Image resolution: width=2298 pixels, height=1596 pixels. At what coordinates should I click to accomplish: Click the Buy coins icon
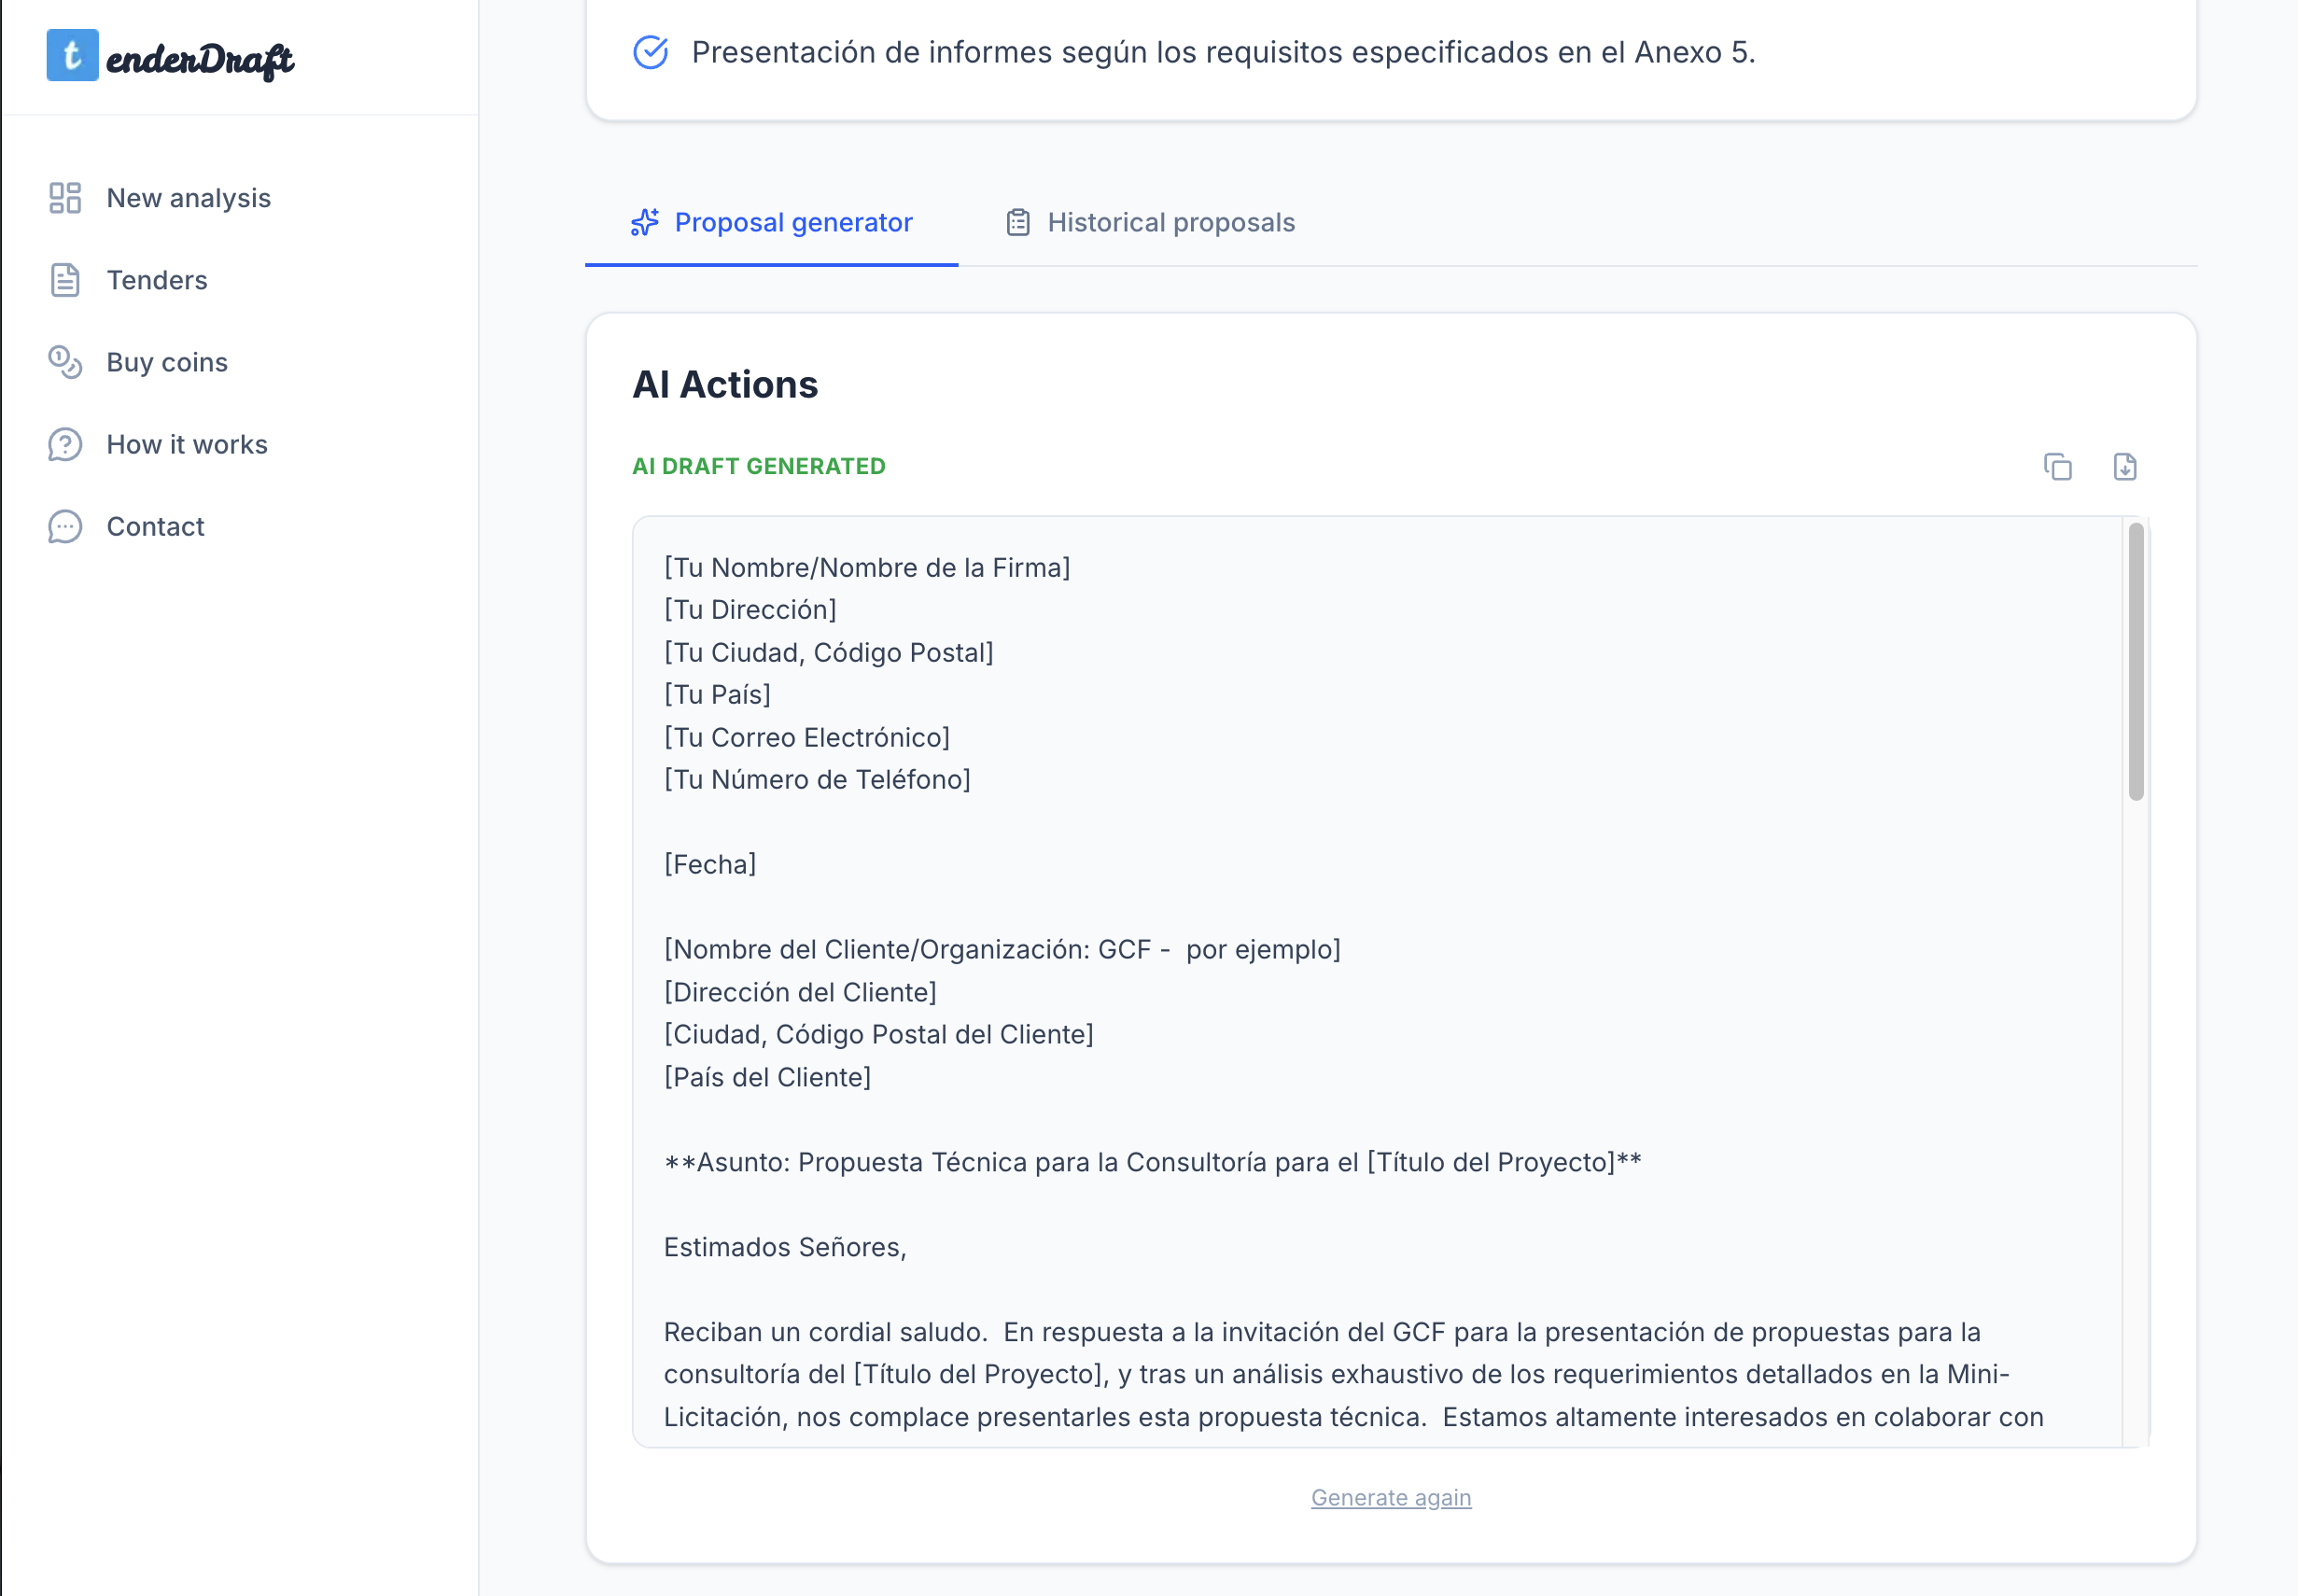[65, 362]
